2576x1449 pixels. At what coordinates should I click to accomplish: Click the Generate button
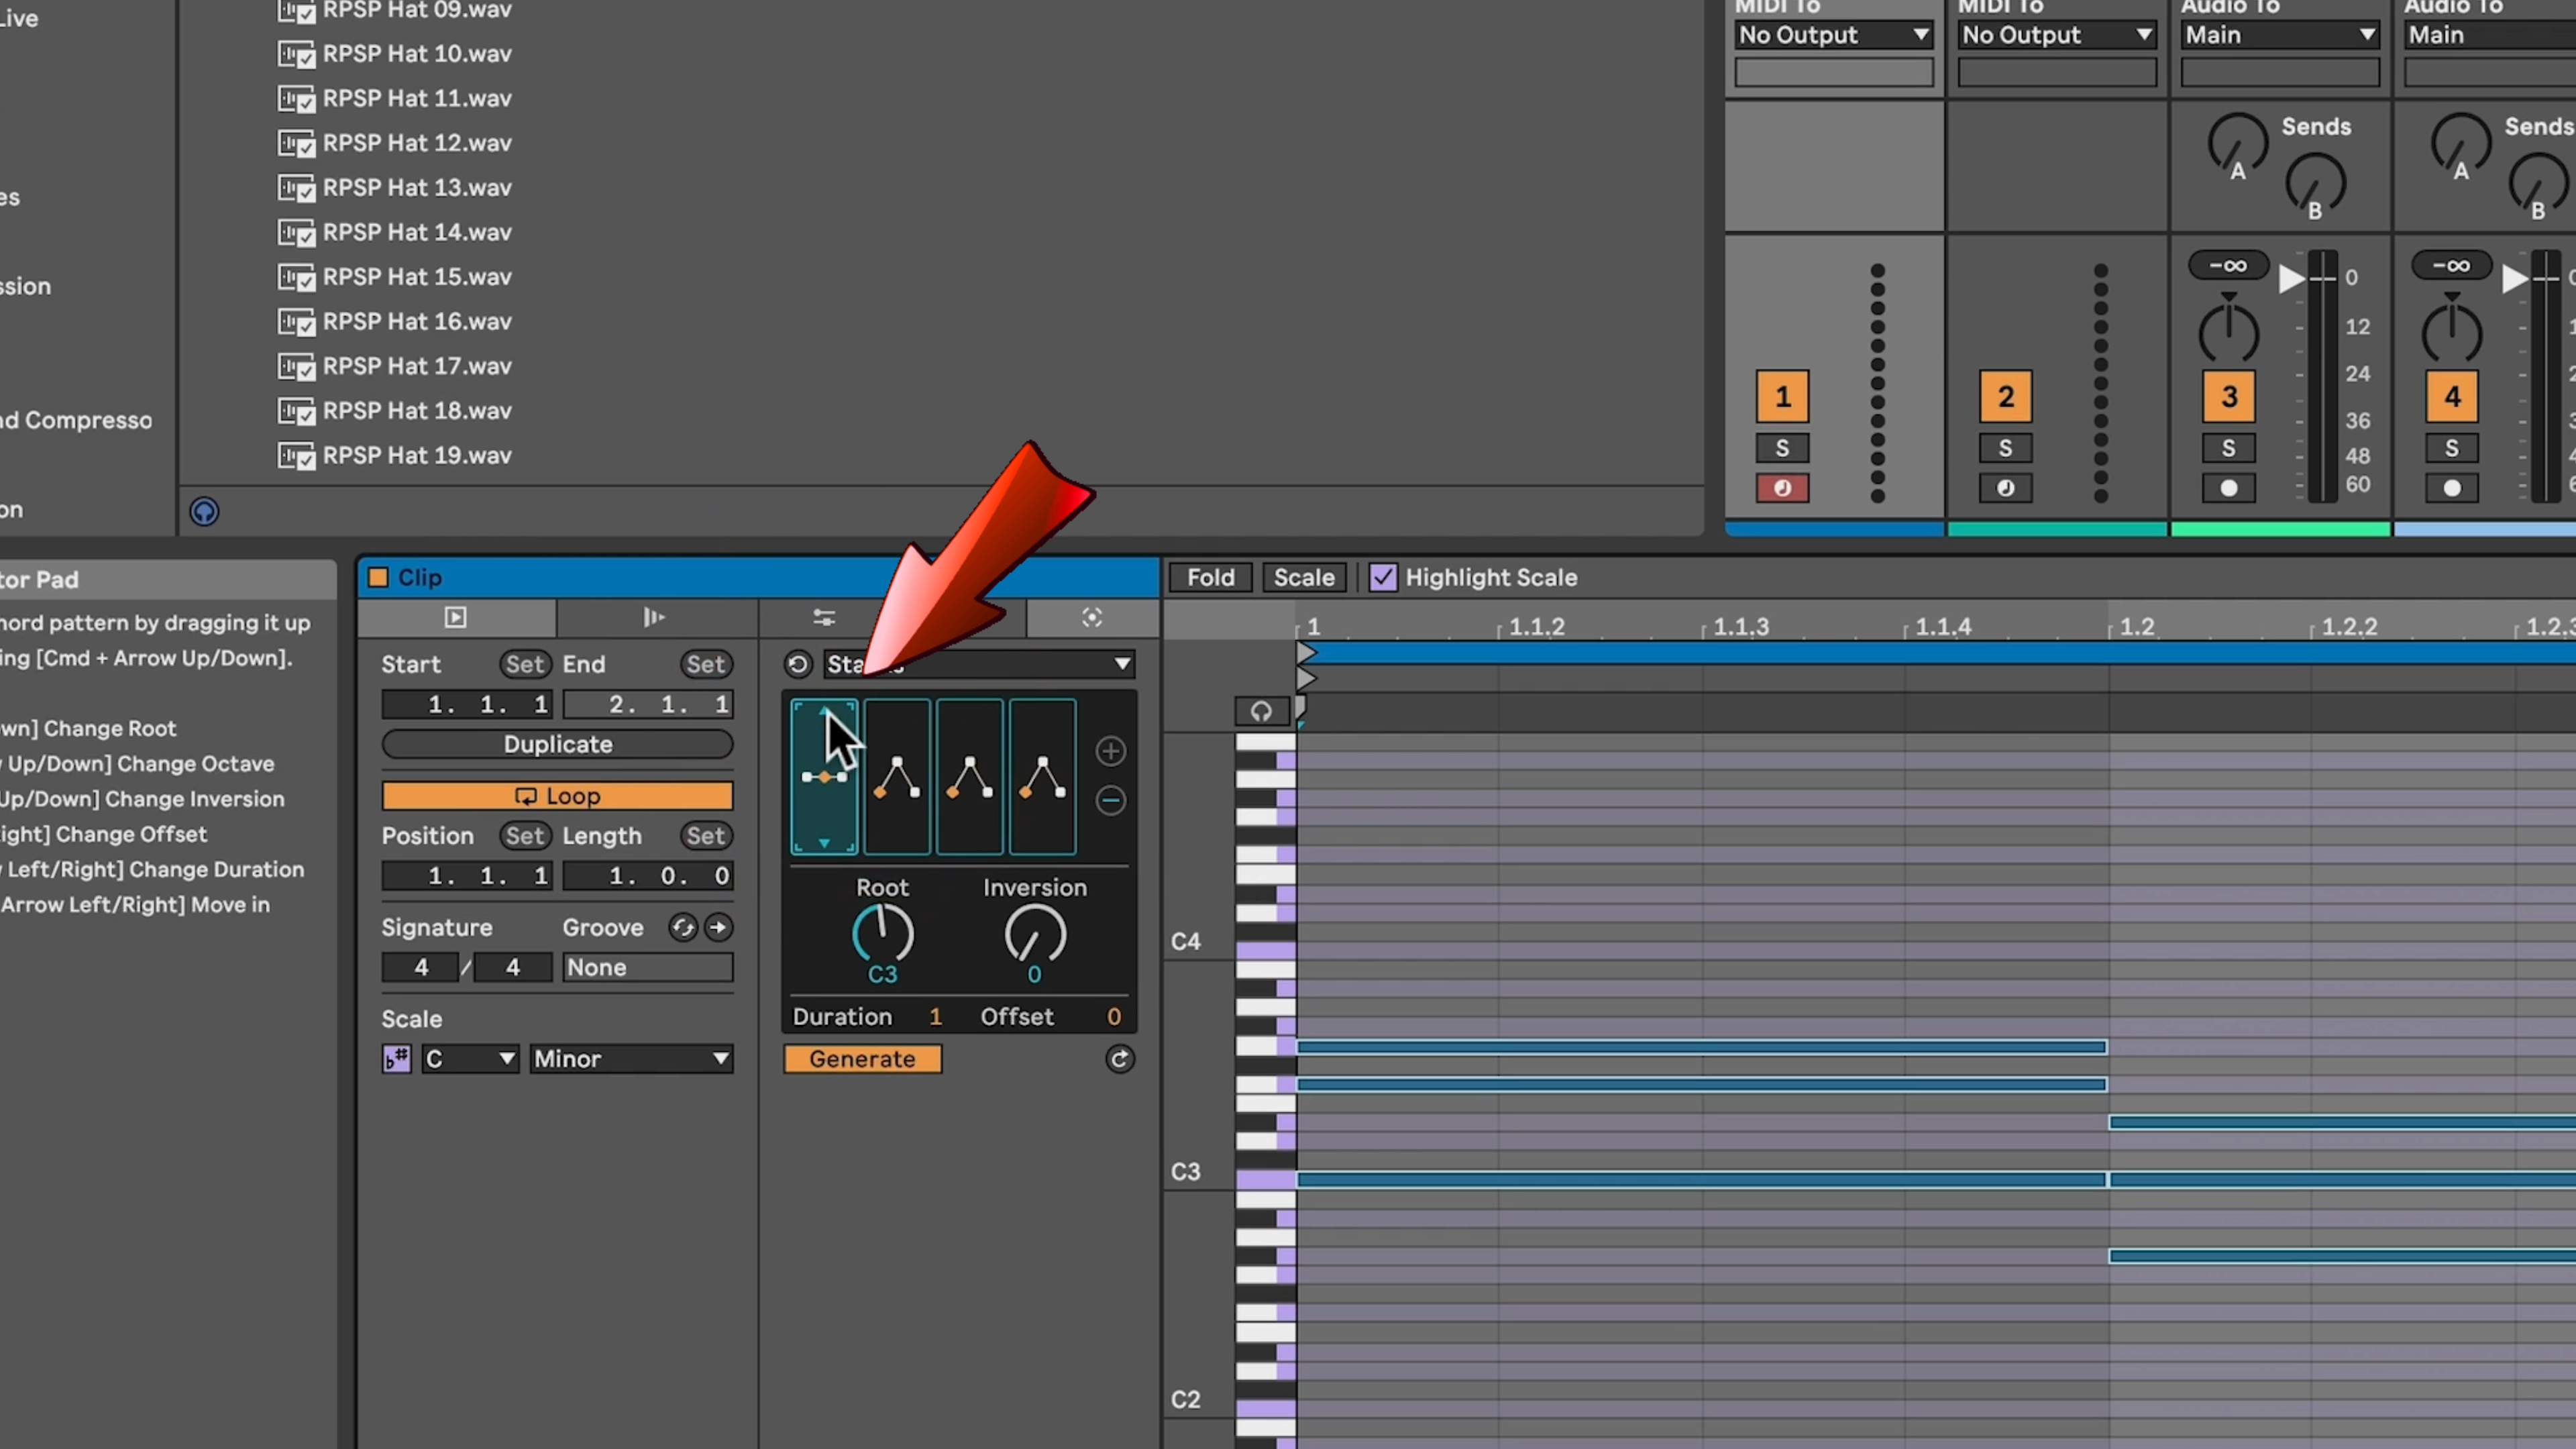tap(861, 1058)
